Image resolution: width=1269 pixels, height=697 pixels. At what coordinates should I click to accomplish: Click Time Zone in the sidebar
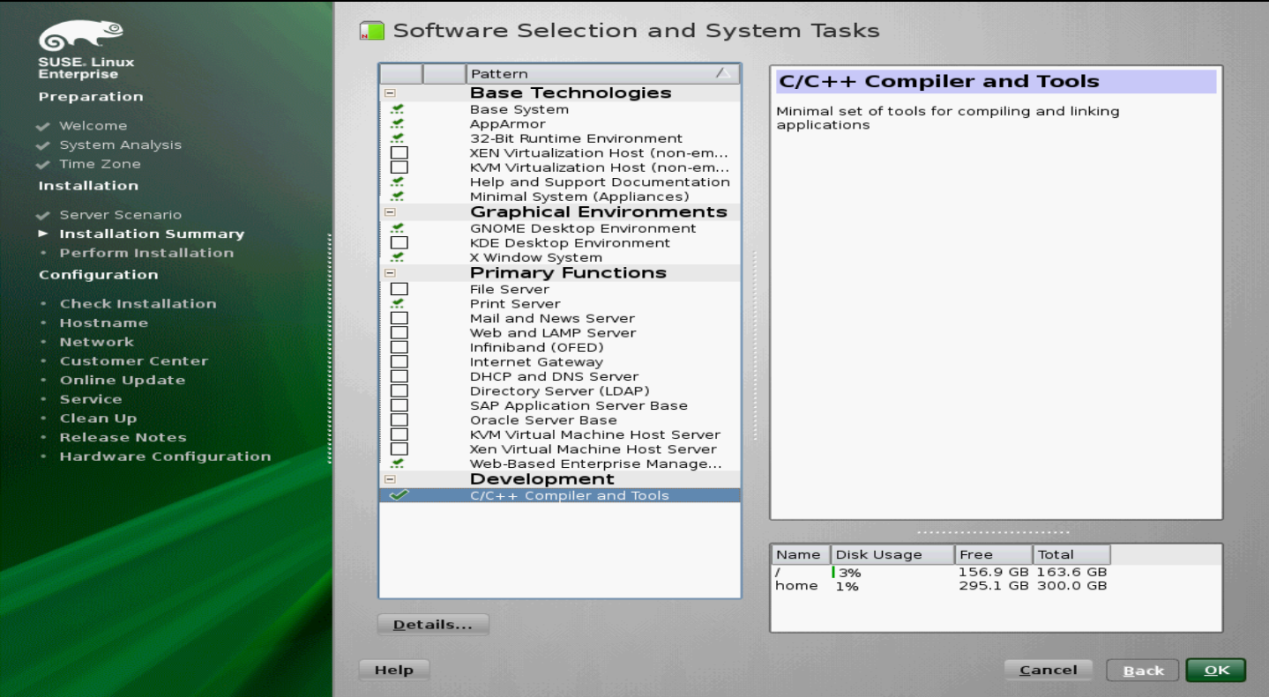[100, 164]
